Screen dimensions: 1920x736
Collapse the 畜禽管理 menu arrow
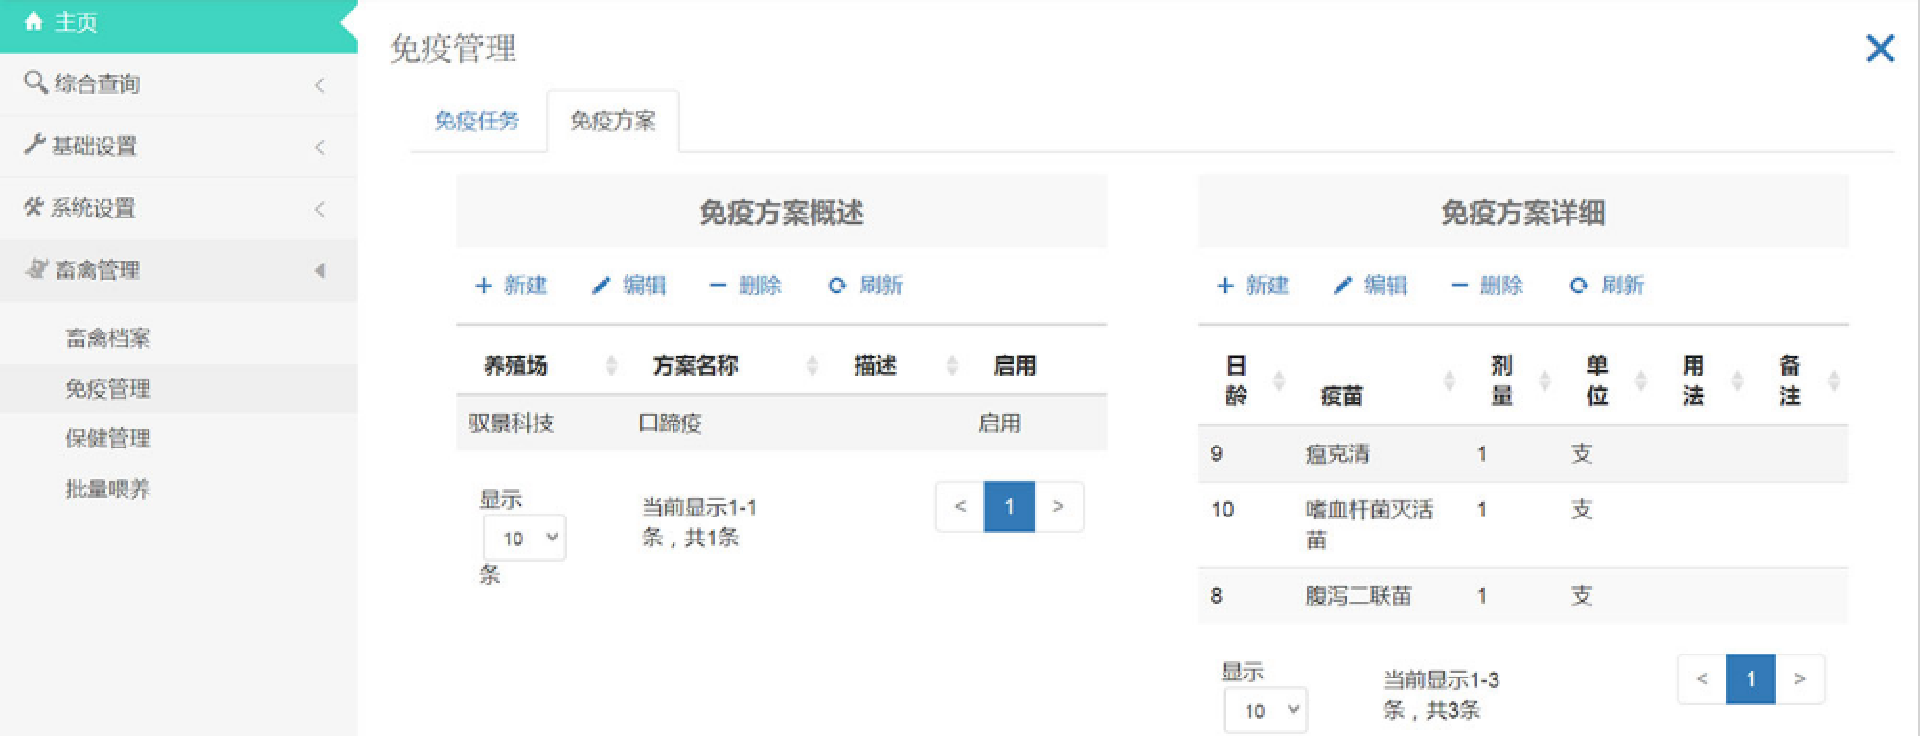click(320, 271)
